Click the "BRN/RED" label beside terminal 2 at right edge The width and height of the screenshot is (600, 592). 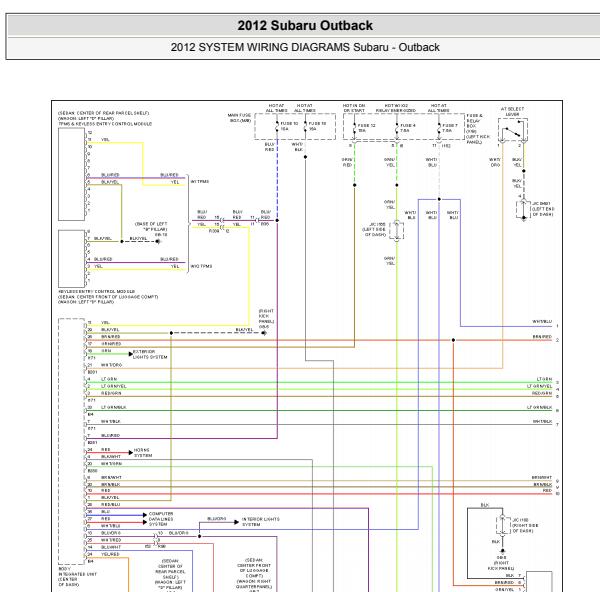click(542, 337)
